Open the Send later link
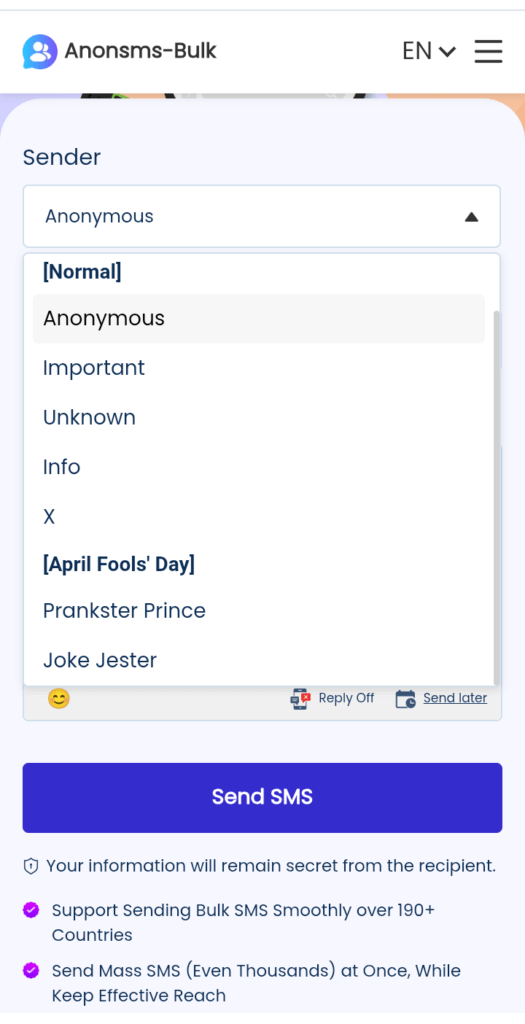Viewport: 525px width, 1024px height. point(455,698)
